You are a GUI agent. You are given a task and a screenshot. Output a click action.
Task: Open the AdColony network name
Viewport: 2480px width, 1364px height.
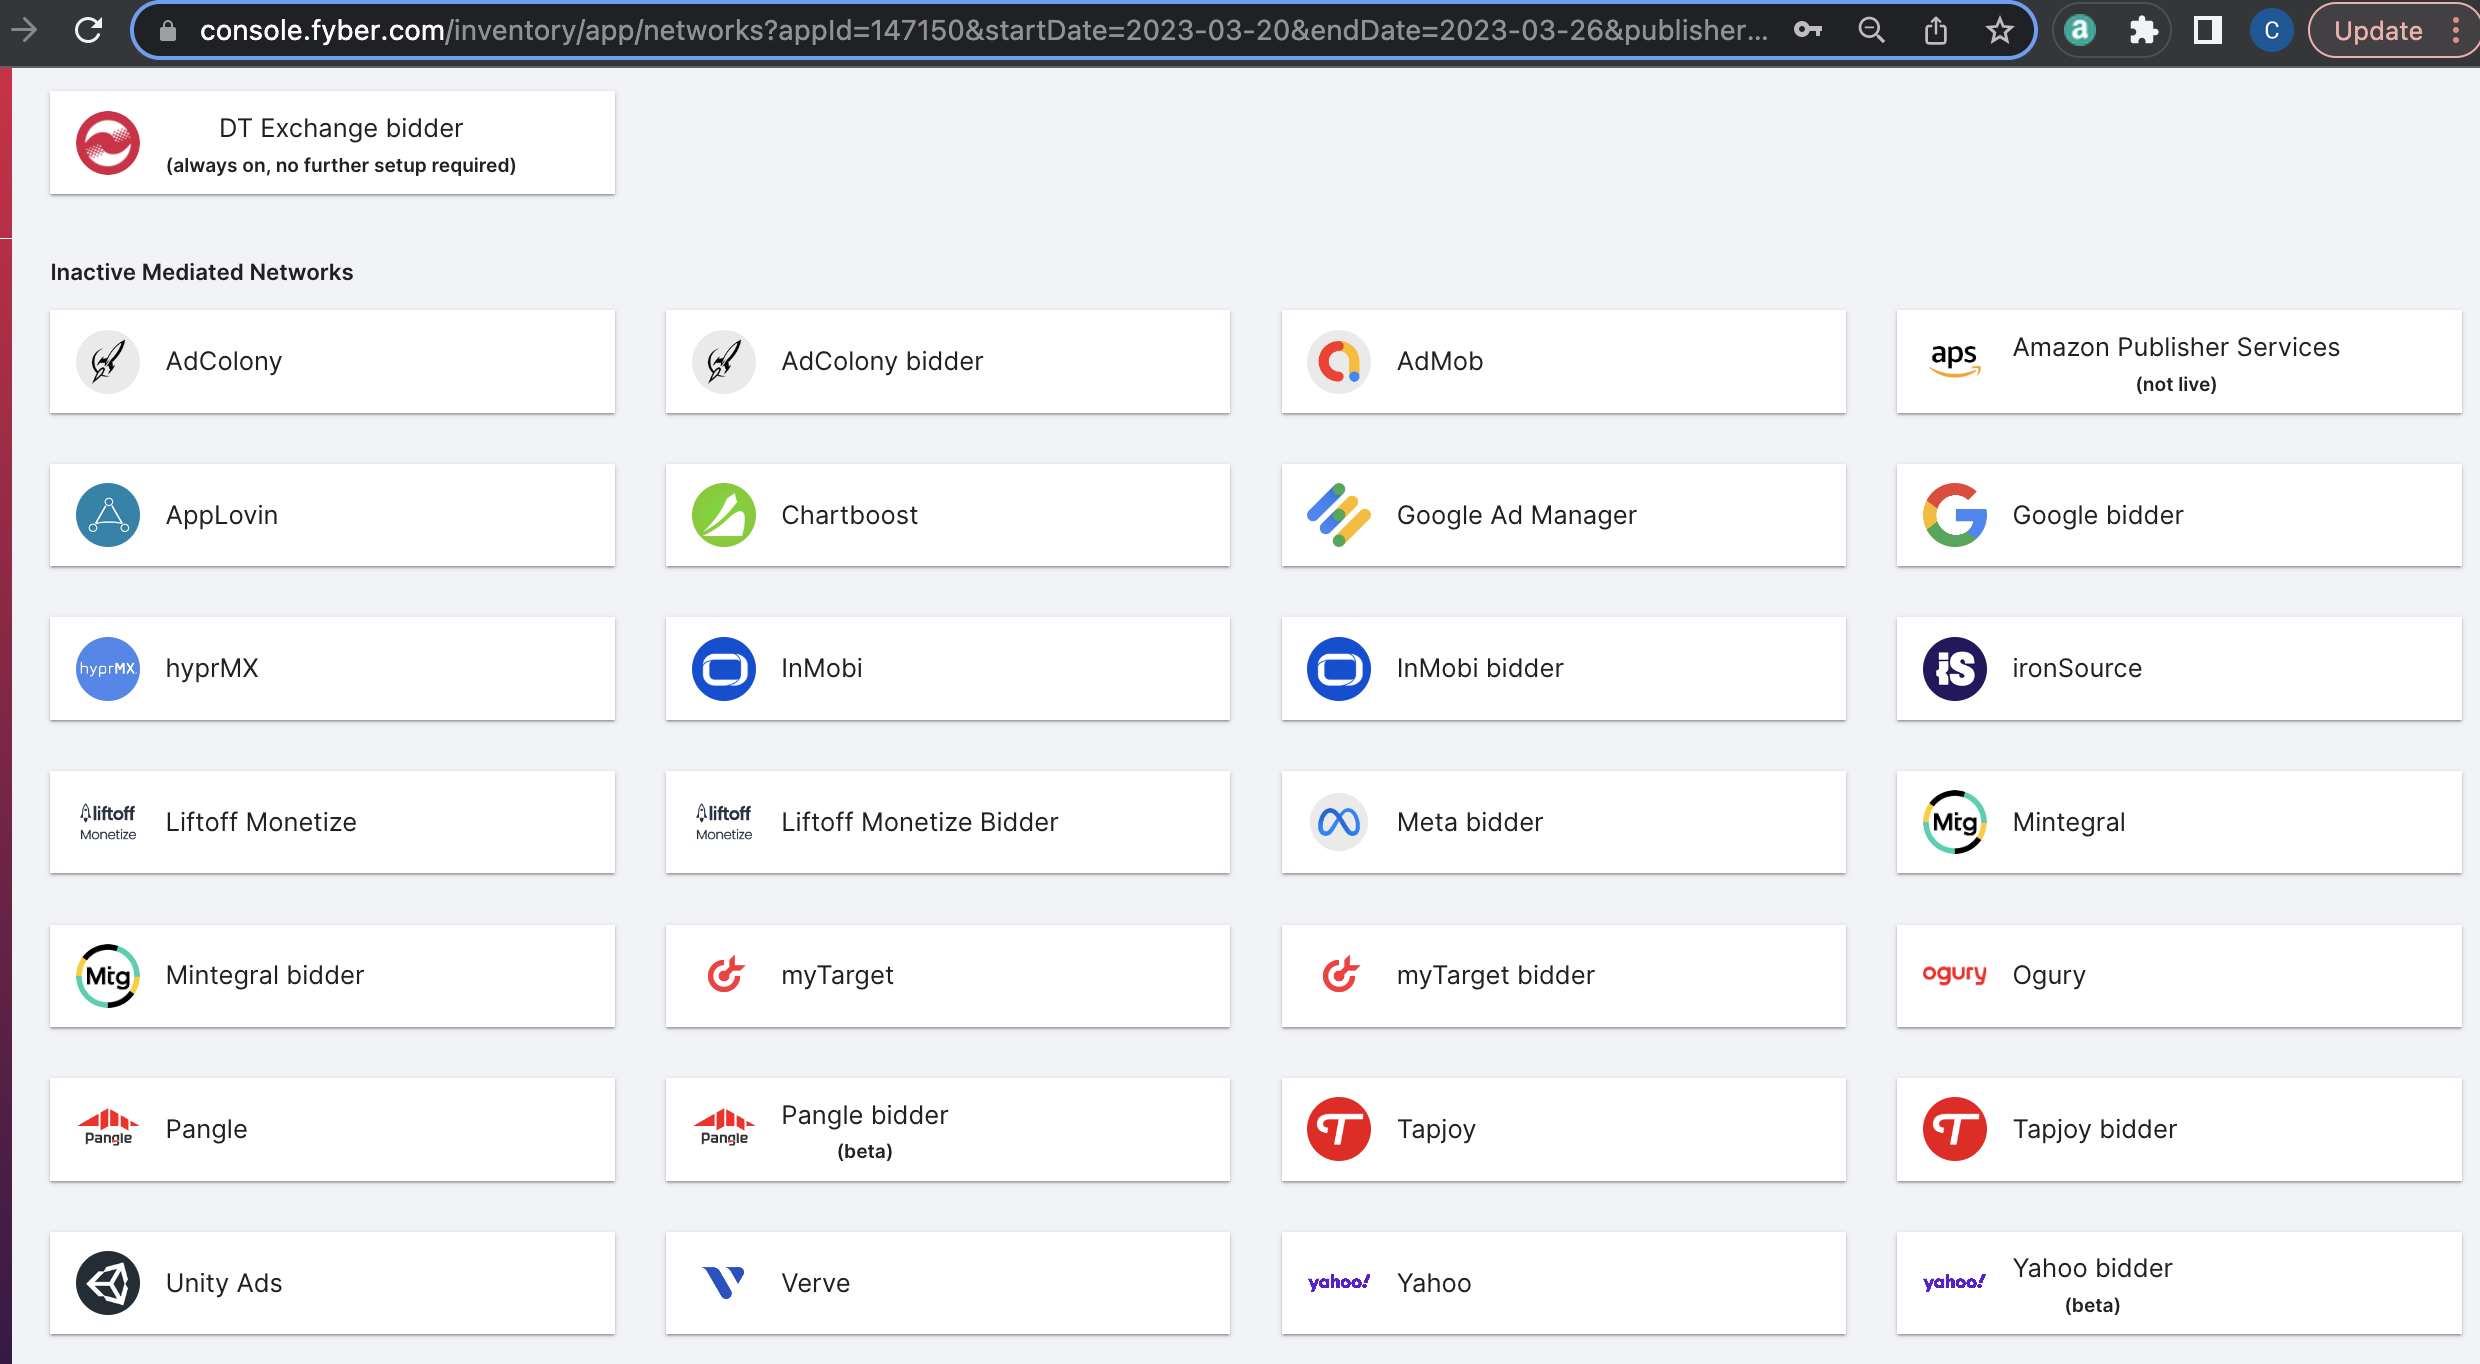click(x=224, y=361)
